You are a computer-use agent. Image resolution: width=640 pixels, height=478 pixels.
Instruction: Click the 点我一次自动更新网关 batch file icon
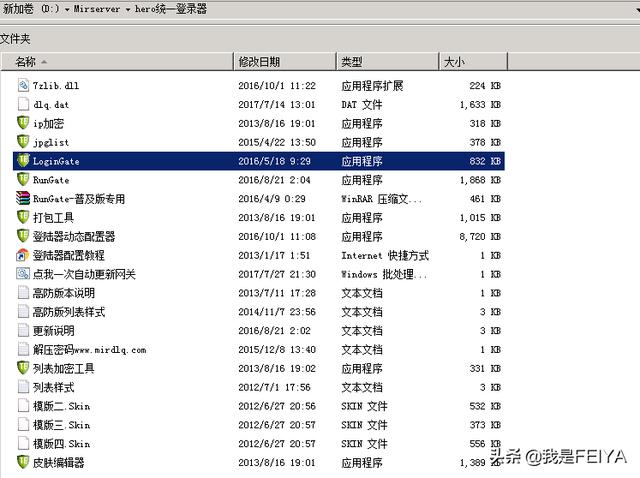[x=23, y=273]
